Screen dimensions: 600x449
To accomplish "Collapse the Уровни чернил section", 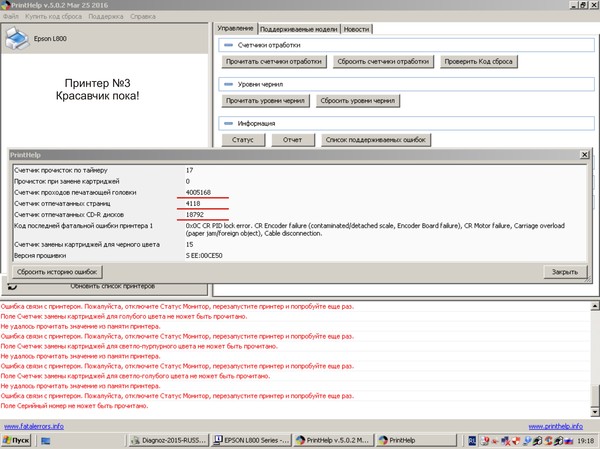I will tap(229, 84).
